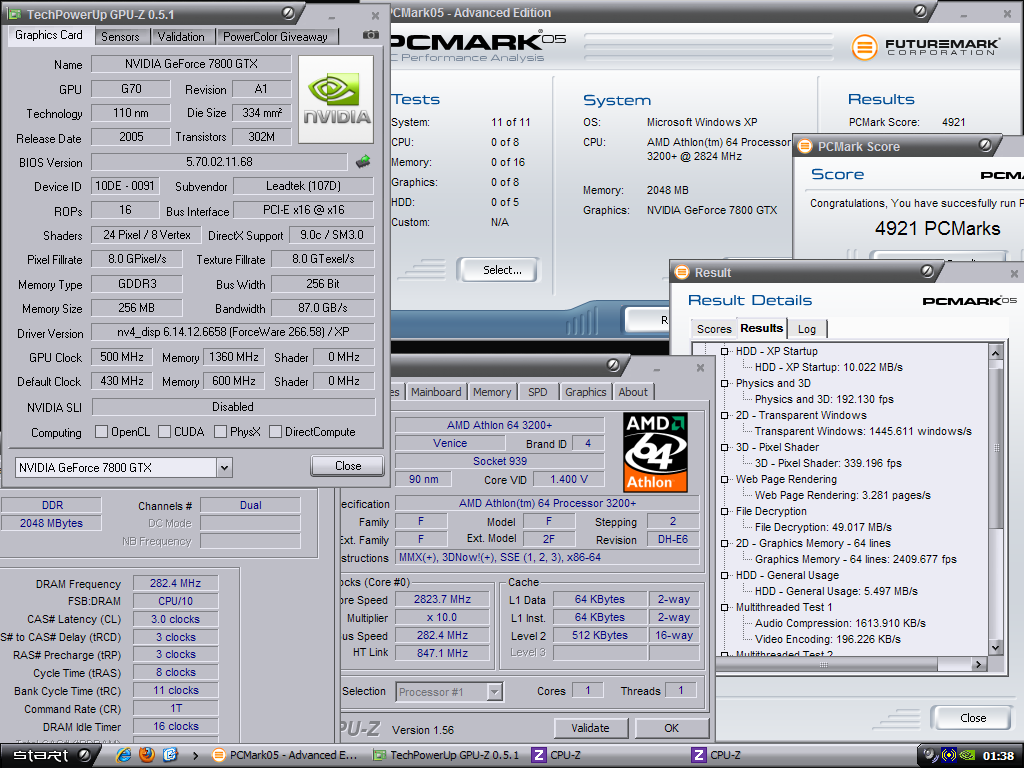1024x768 pixels.
Task: Click the swirl button in PCMark Score title bar
Action: tap(985, 145)
